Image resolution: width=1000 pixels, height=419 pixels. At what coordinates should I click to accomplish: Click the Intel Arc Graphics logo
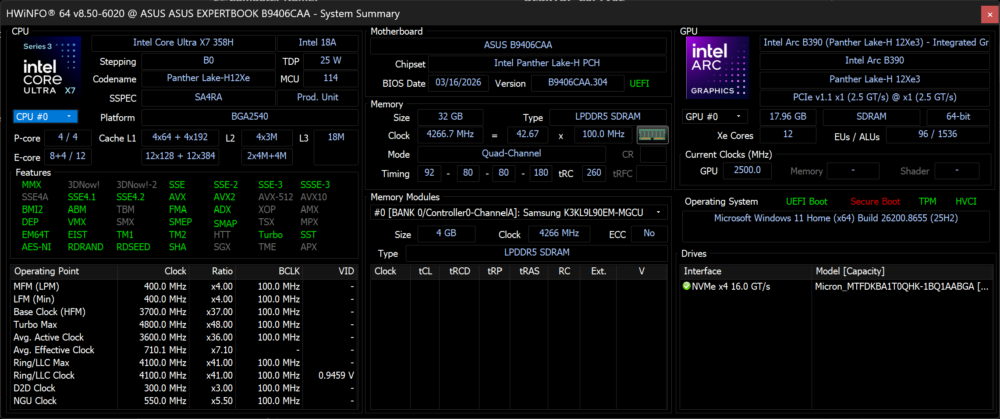tap(717, 68)
